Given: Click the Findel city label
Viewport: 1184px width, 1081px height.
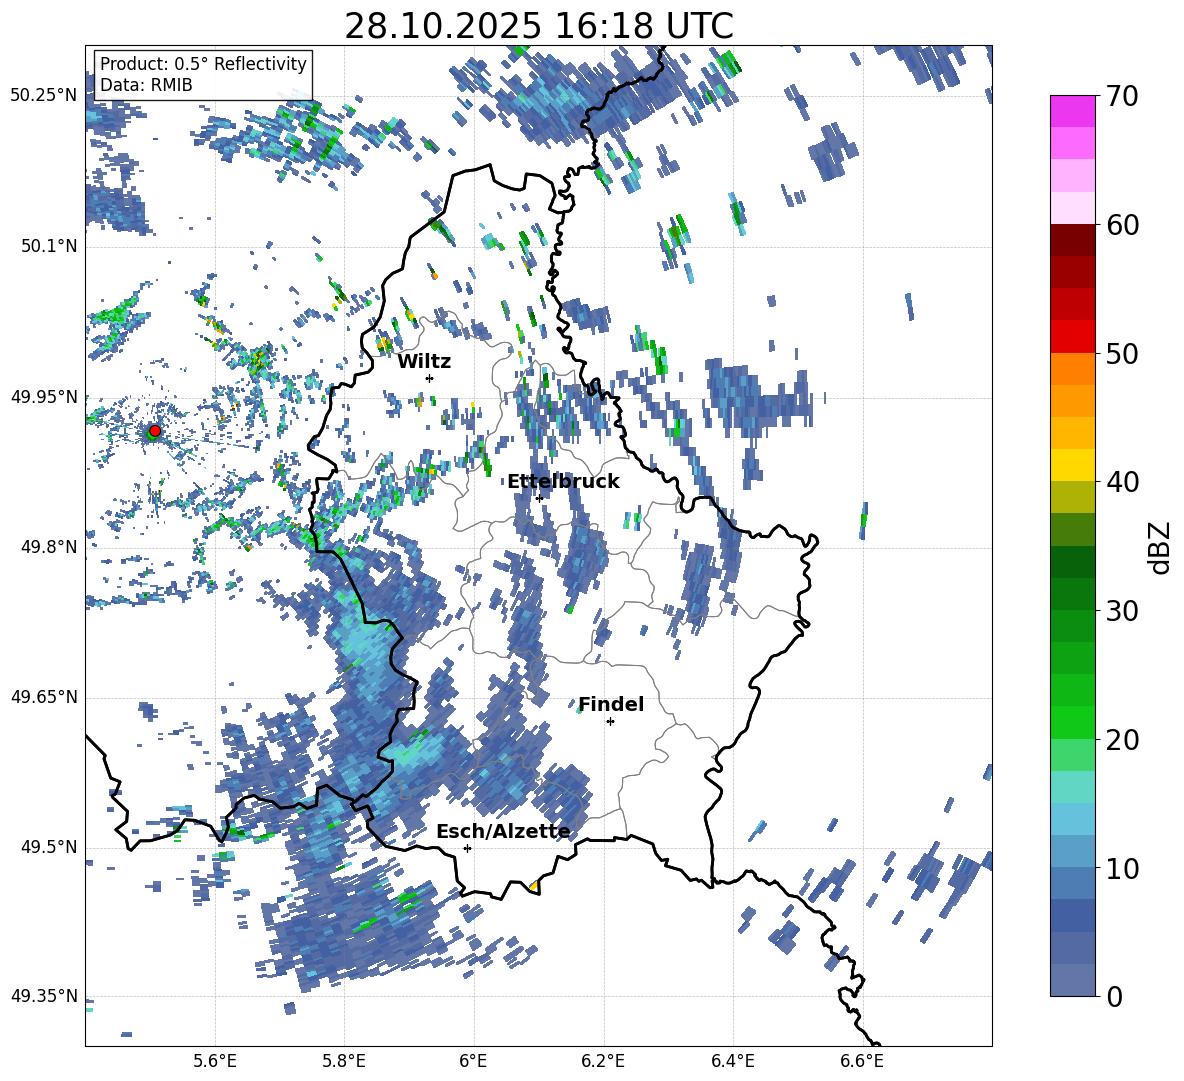Looking at the screenshot, I should (611, 704).
